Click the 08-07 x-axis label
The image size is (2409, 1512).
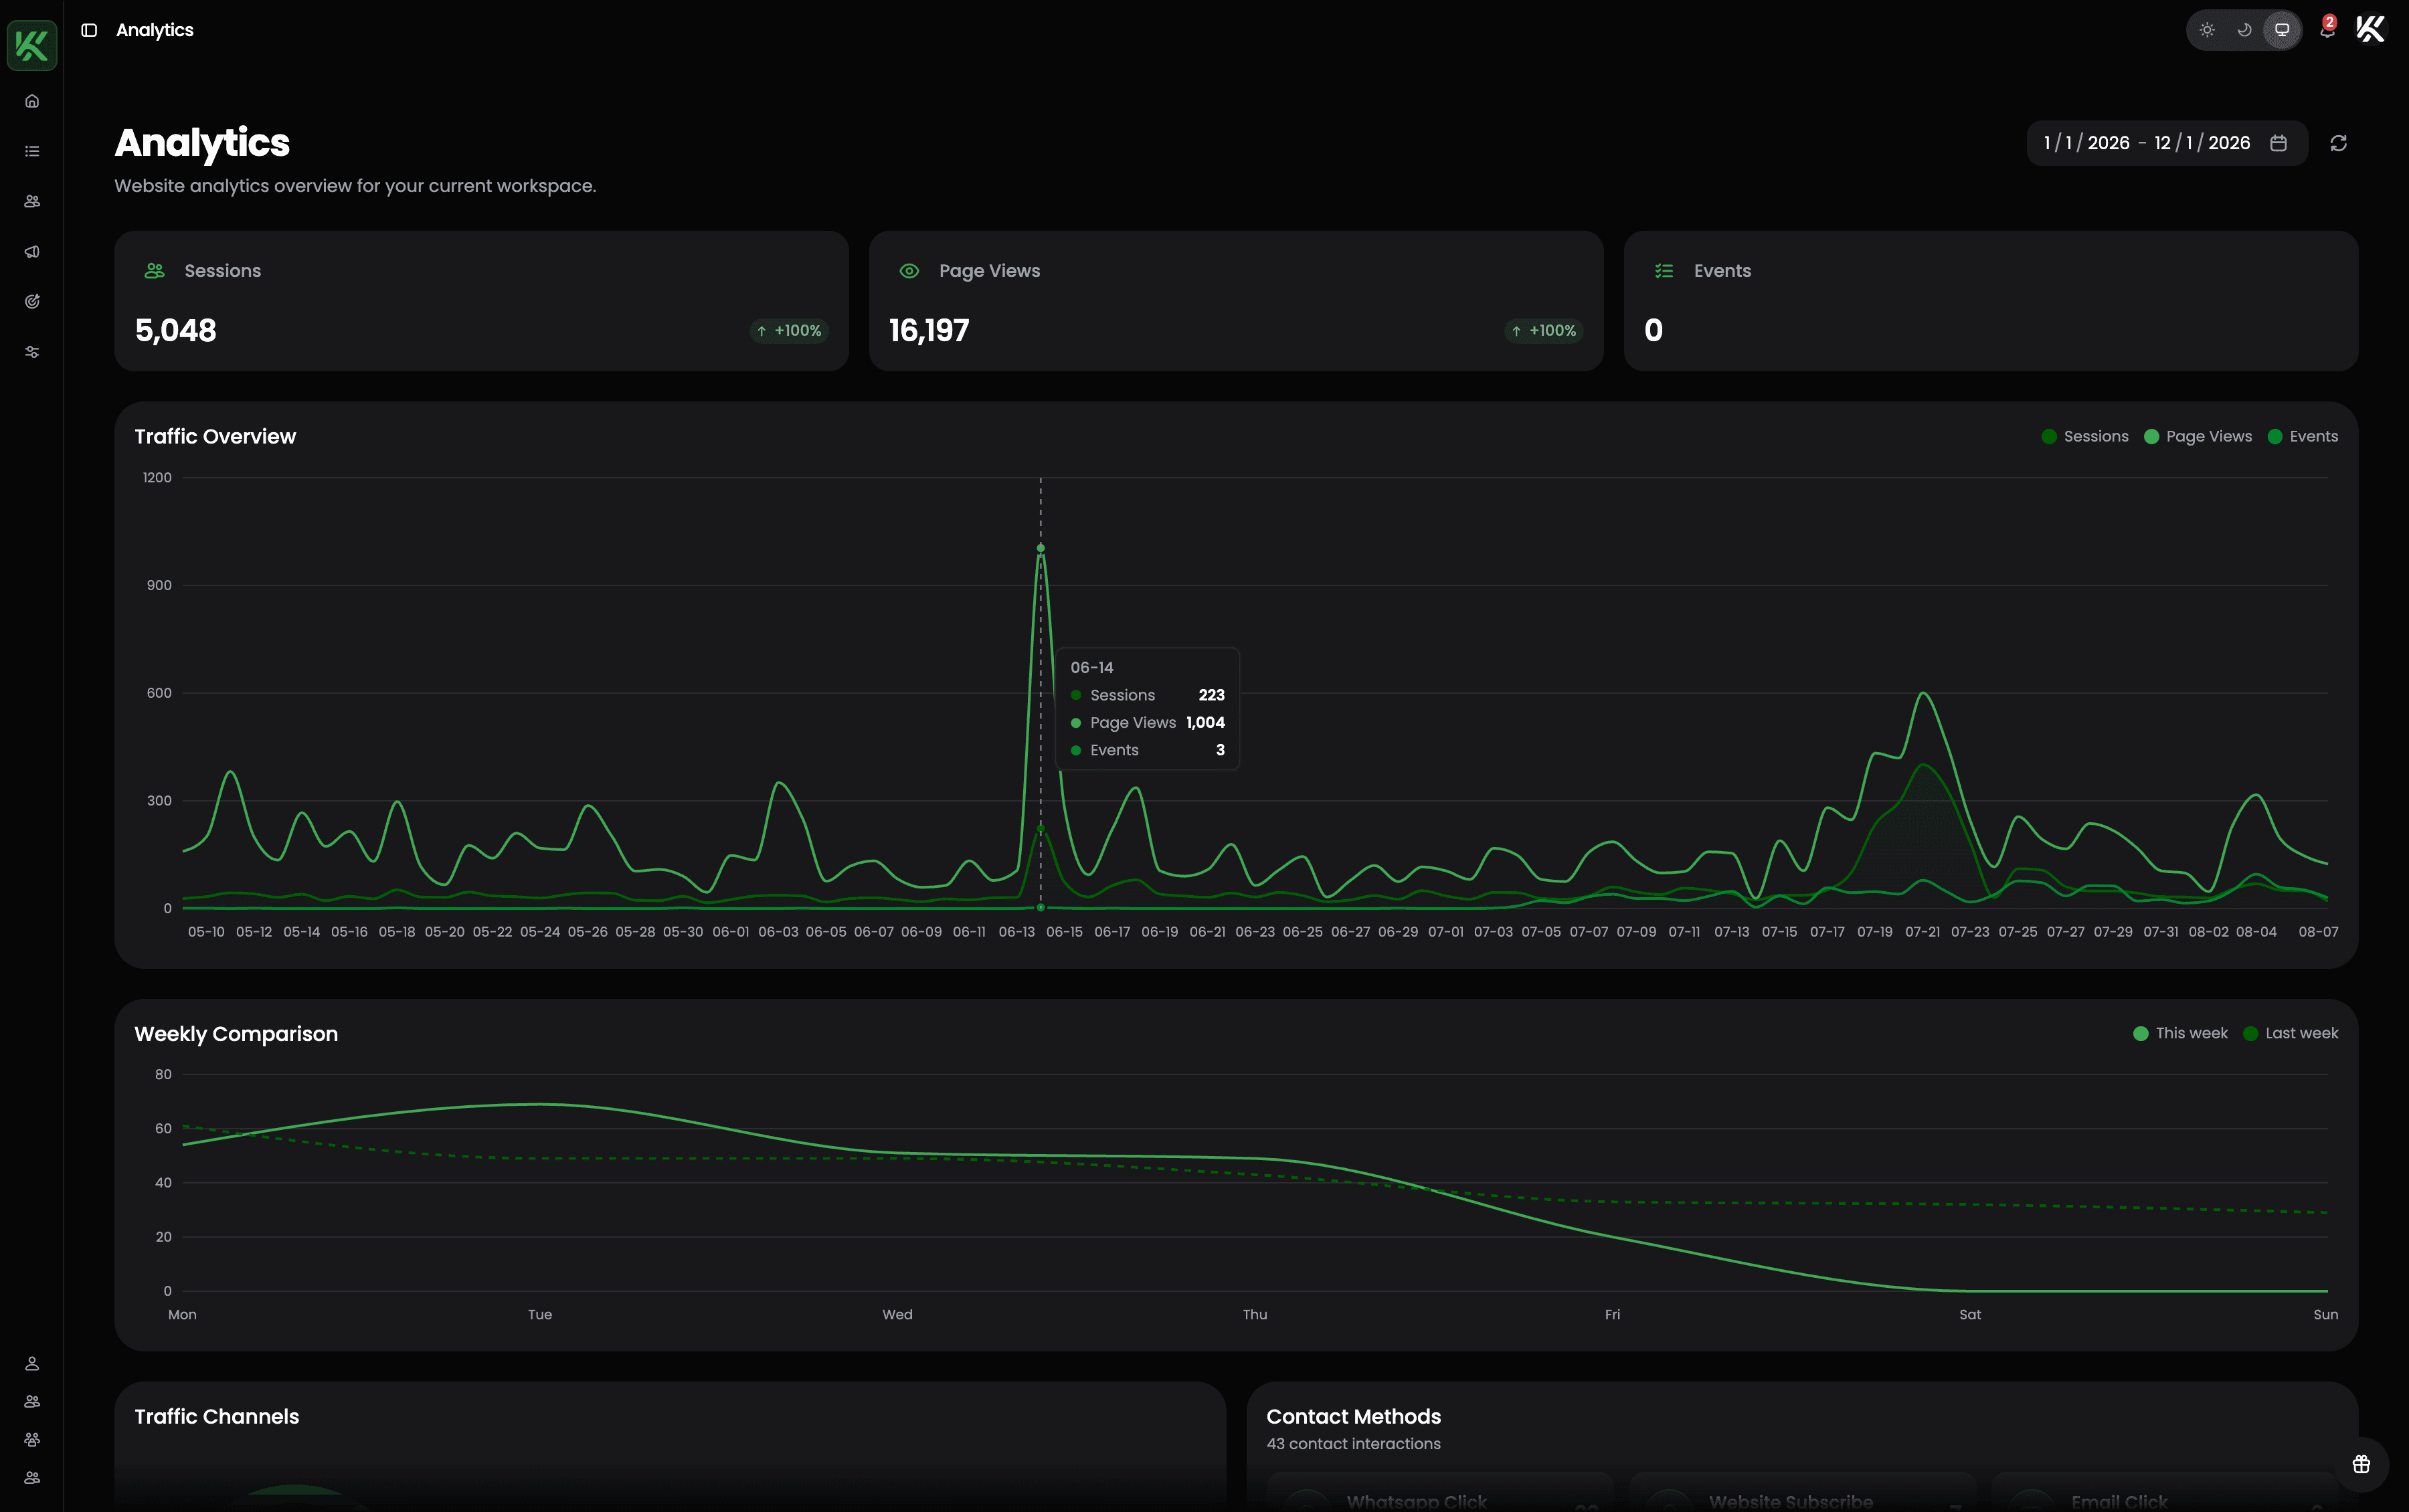(2318, 932)
